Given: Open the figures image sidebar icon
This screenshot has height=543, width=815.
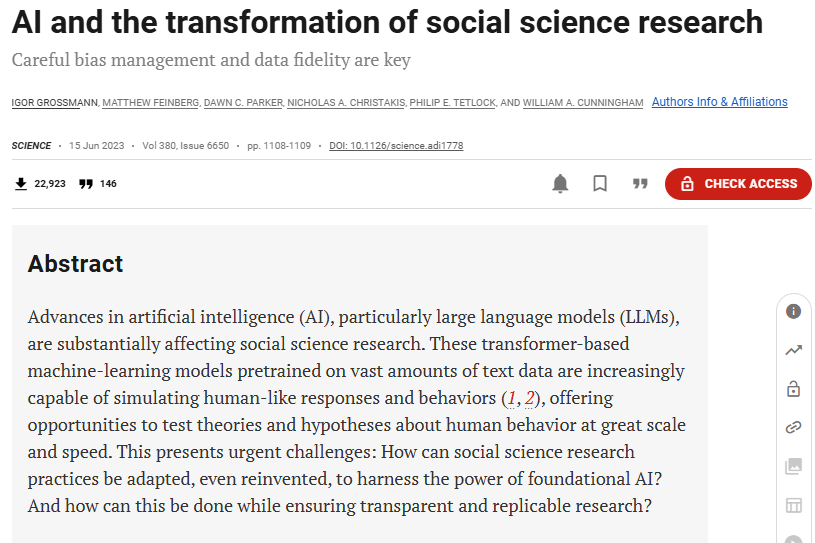Looking at the screenshot, I should coord(793,466).
